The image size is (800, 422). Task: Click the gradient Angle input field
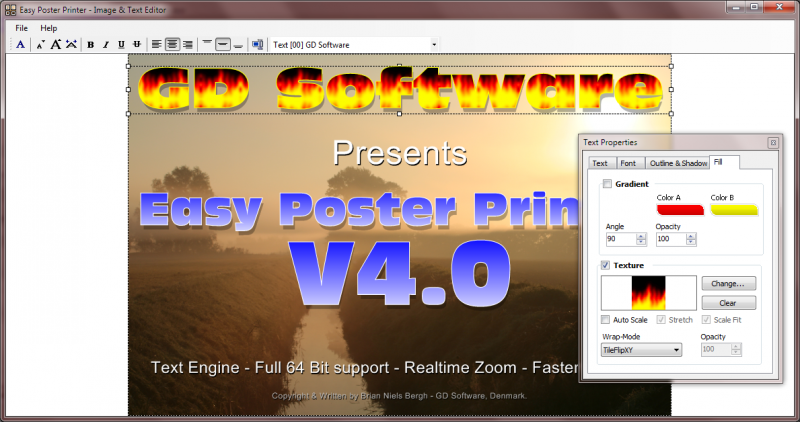tap(621, 239)
